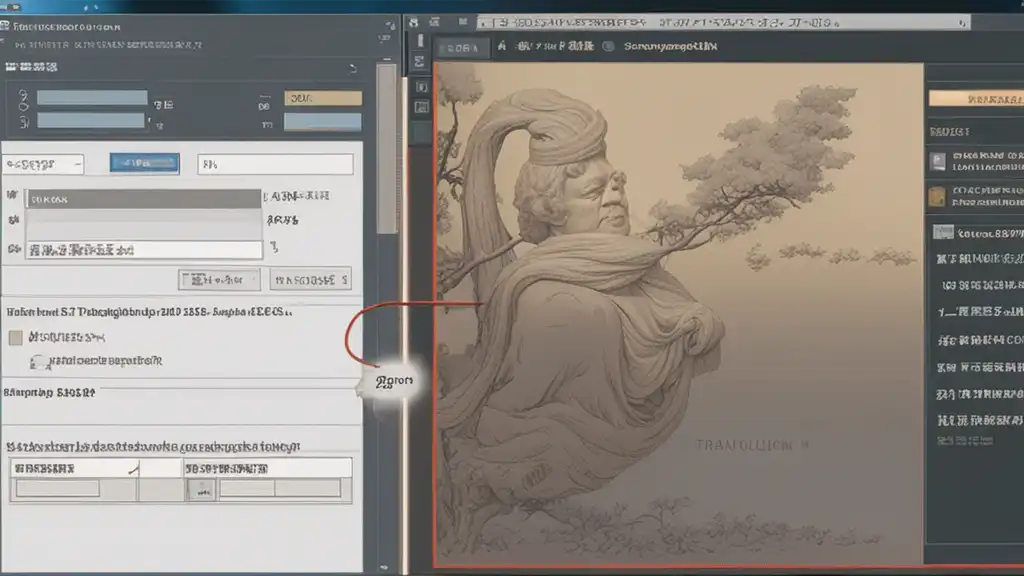Open the dropdown at left of the blue button
Viewport: 1024px width, 576px height.
coord(43,164)
